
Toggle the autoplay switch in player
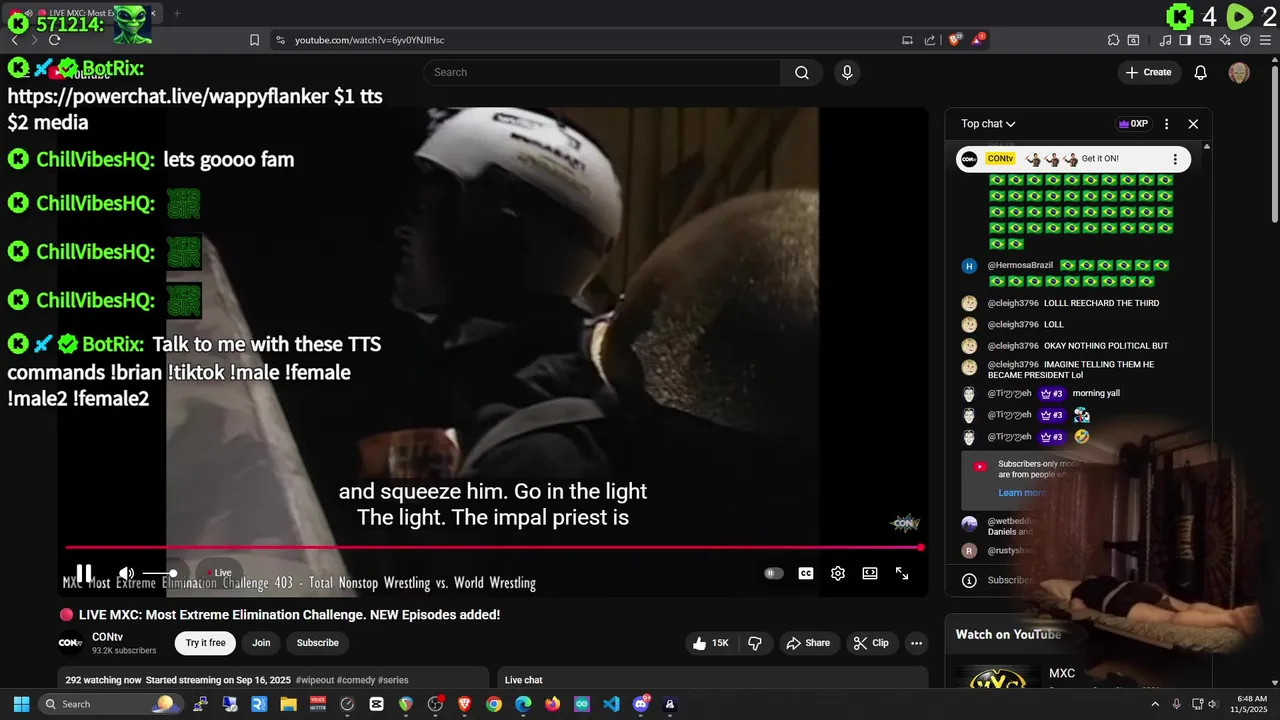(x=773, y=573)
